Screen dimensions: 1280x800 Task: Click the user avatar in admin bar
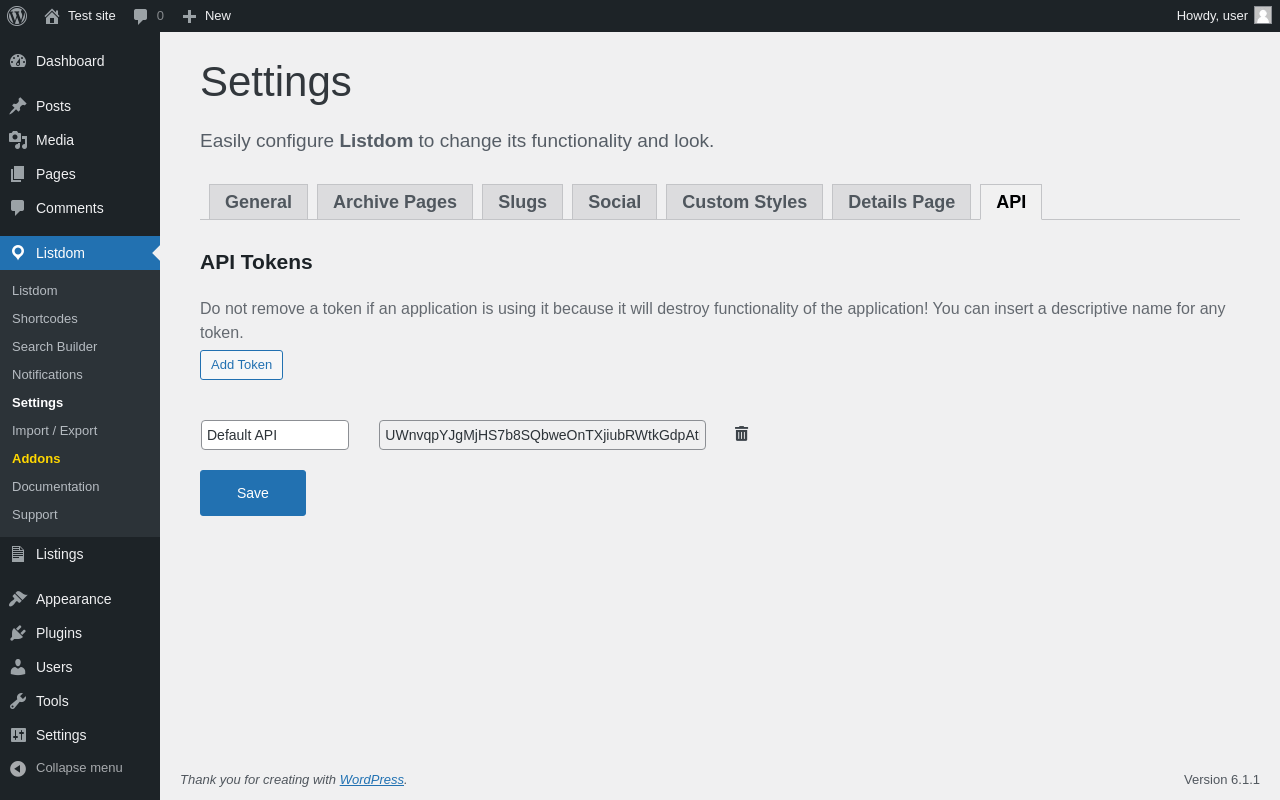click(x=1263, y=15)
